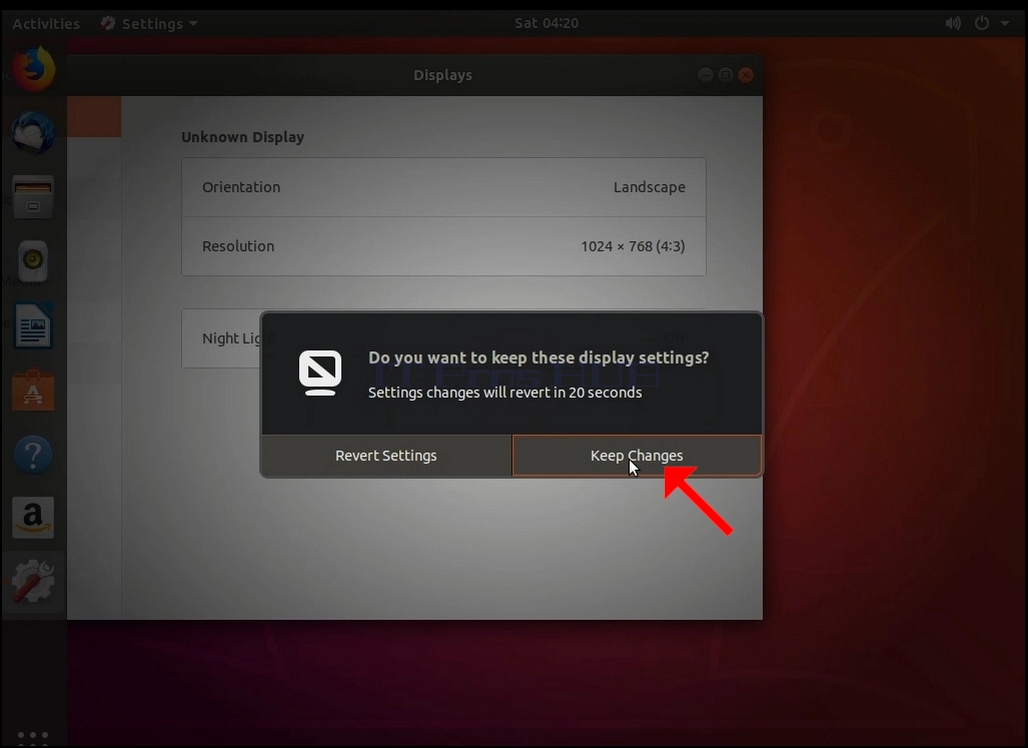1028x748 pixels.
Task: Launch Rhythmbox music player icon
Action: [33, 260]
